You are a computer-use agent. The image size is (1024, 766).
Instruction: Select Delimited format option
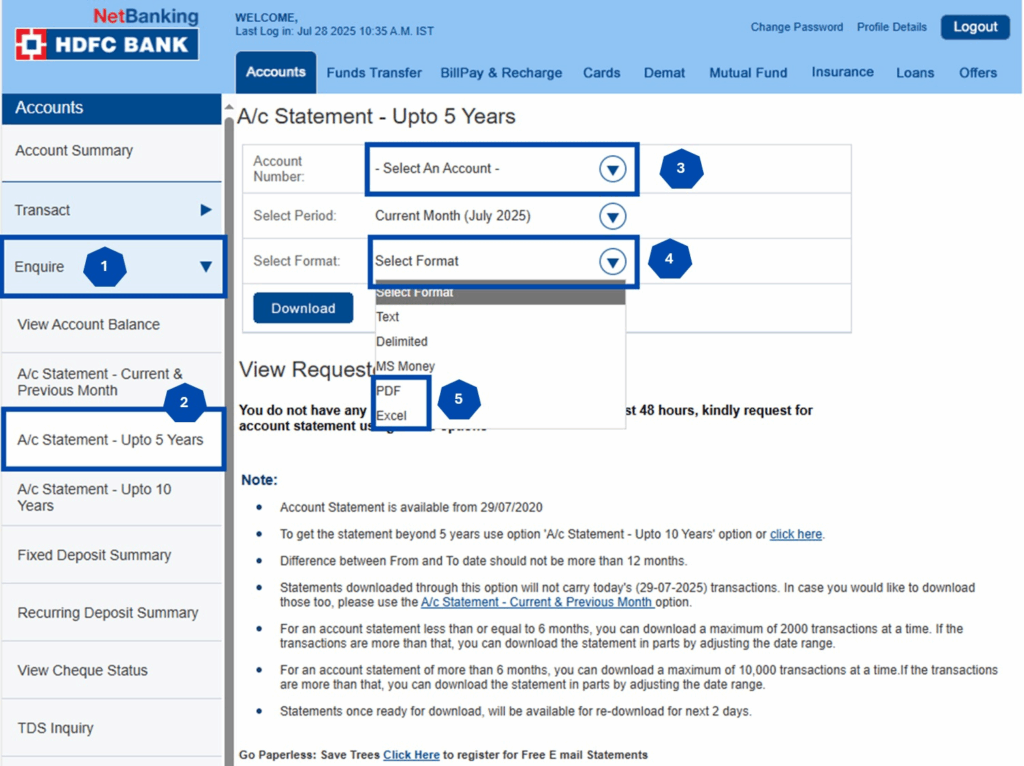pyautogui.click(x=401, y=341)
